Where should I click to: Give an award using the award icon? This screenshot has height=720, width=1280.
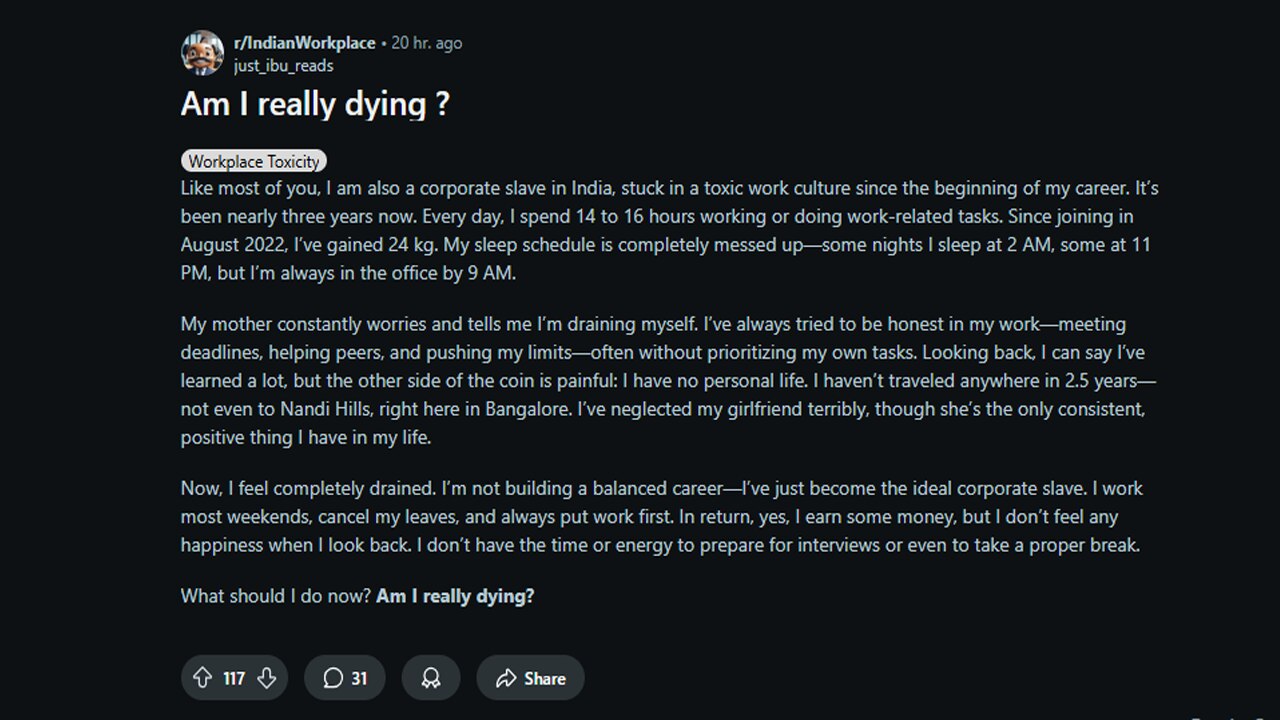tap(431, 678)
